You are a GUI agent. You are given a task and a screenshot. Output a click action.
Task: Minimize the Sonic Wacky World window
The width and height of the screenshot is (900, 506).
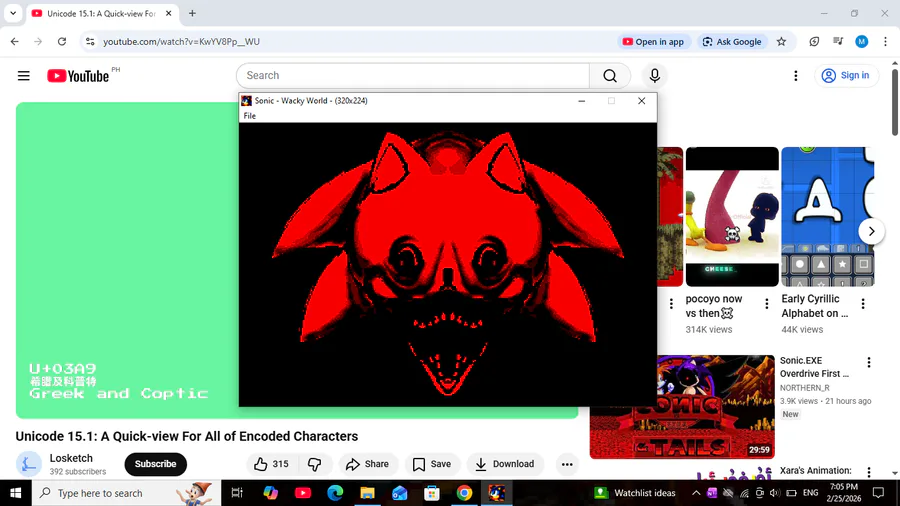click(x=581, y=101)
